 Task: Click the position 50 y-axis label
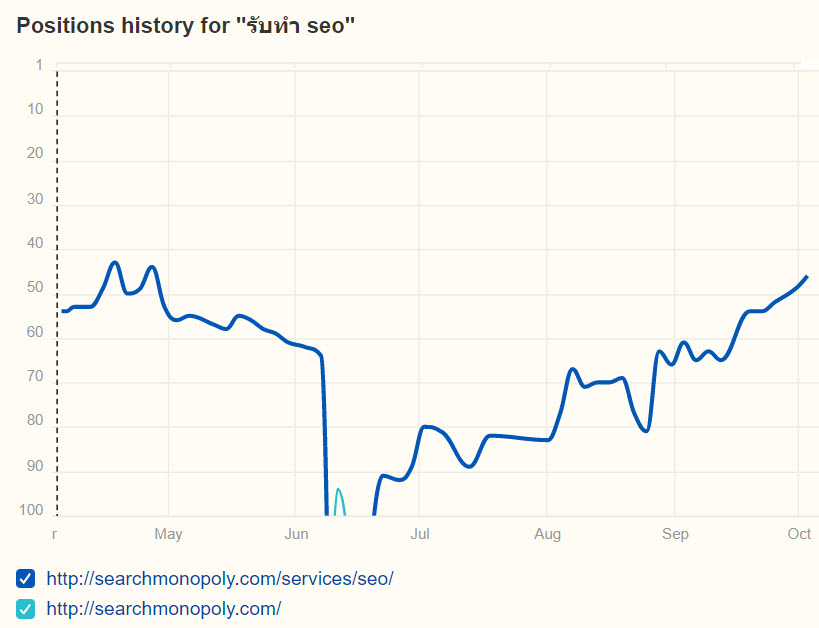(36, 288)
